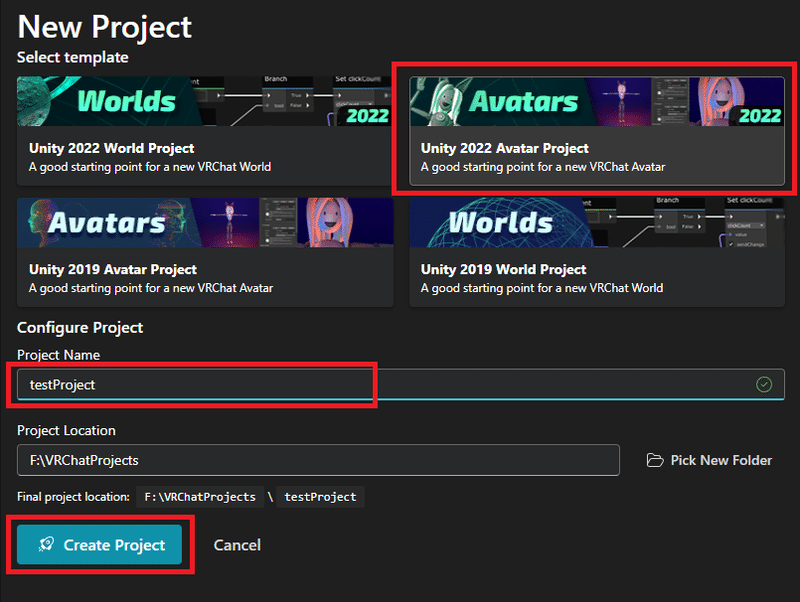Click the Project Name label
Image resolution: width=800 pixels, height=602 pixels.
click(x=59, y=355)
